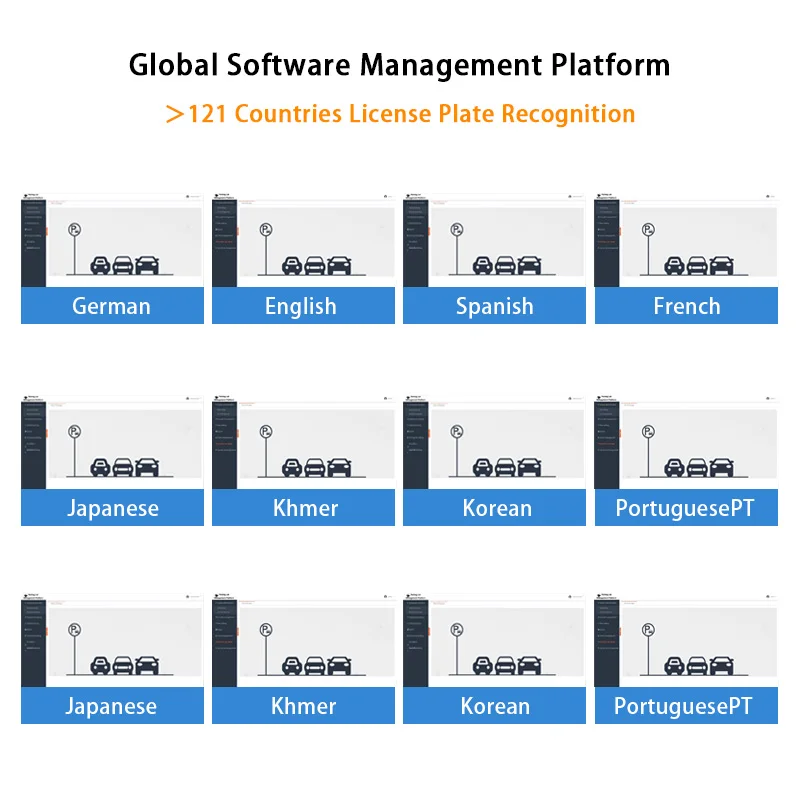Select the blue French language label
The height and width of the screenshot is (800, 800).
tap(686, 306)
